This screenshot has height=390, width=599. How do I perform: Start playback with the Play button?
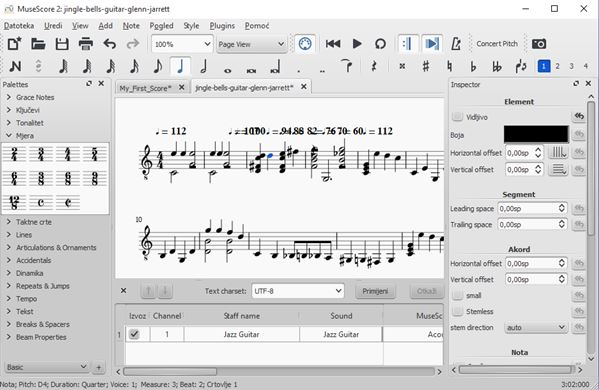pyautogui.click(x=357, y=44)
